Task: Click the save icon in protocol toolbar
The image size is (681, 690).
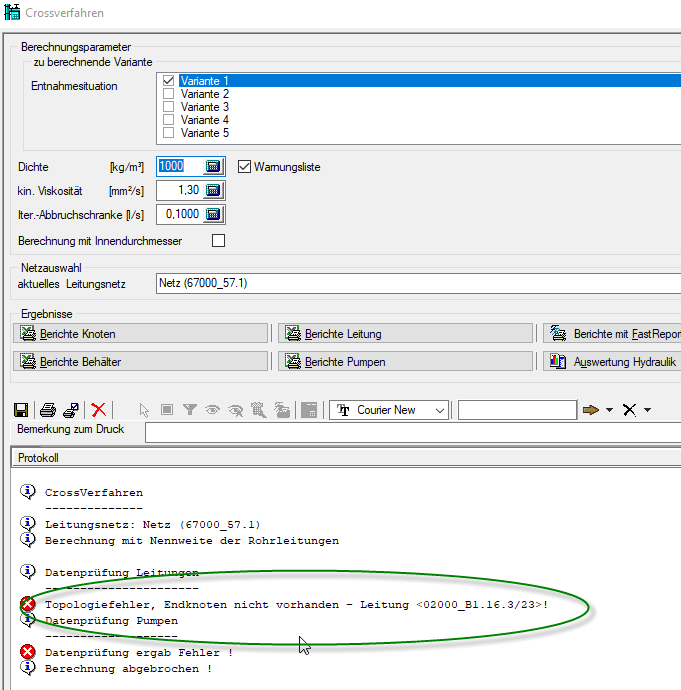Action: click(x=20, y=410)
